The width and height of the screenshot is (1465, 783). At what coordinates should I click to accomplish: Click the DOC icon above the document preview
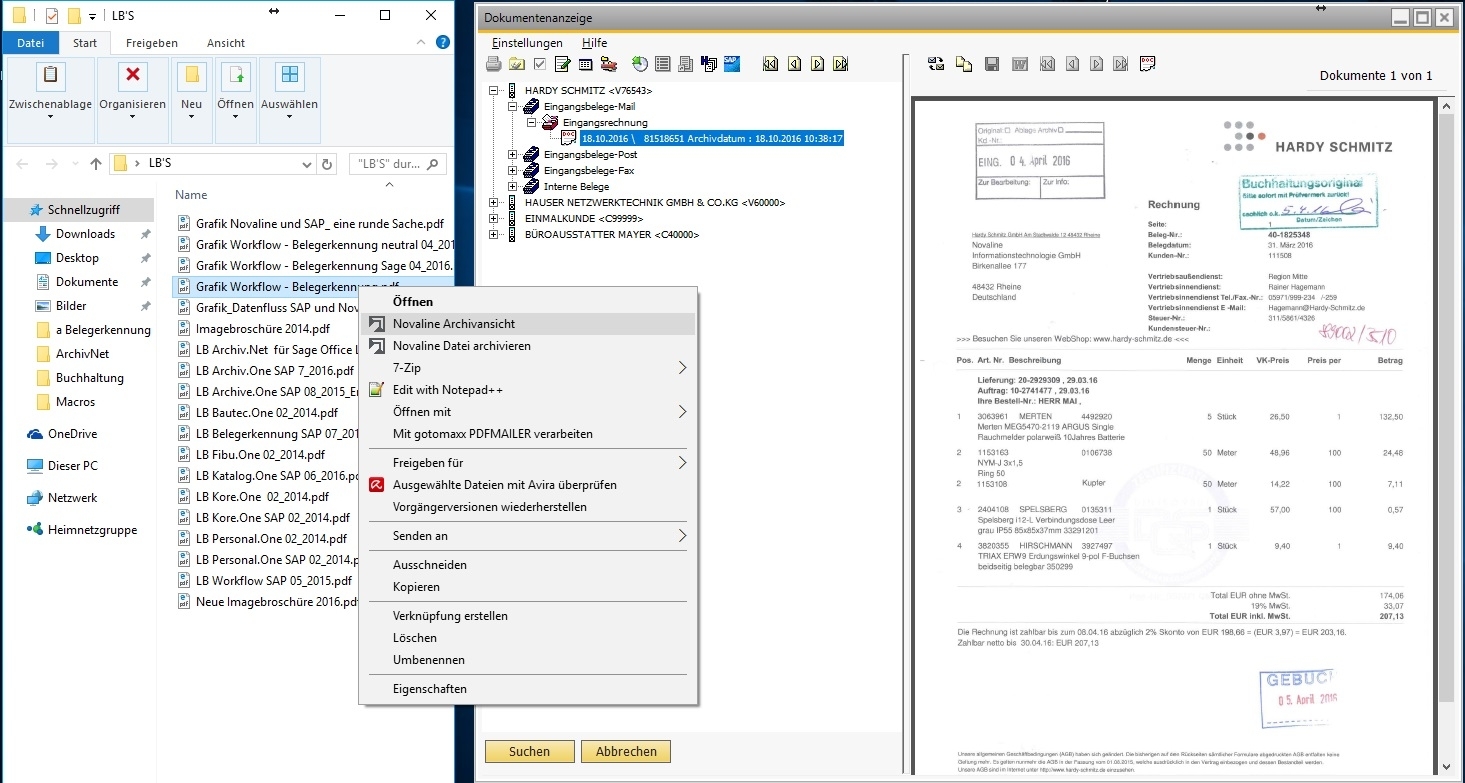(1148, 63)
